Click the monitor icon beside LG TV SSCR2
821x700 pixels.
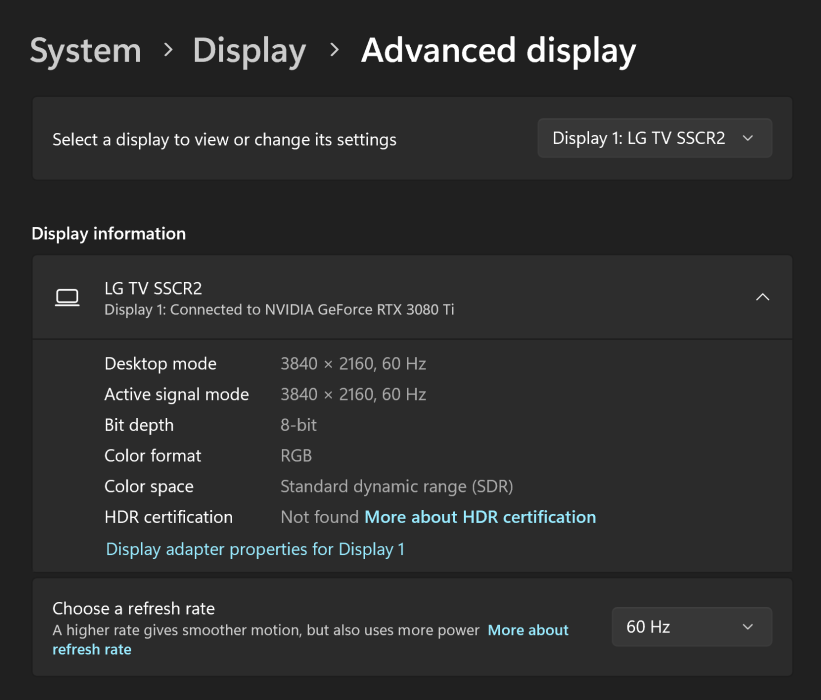67,298
